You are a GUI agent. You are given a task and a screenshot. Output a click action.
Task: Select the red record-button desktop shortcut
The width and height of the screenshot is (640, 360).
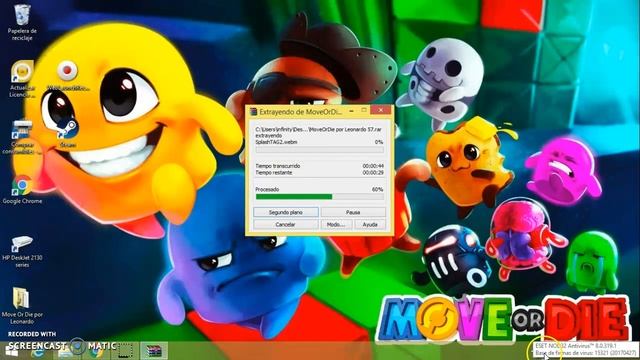coord(68,76)
